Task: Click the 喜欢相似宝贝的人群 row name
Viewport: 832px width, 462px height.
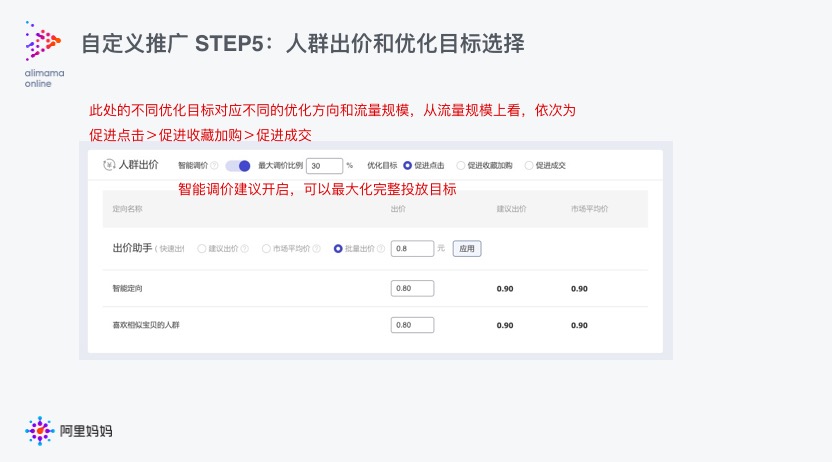Action: click(146, 325)
